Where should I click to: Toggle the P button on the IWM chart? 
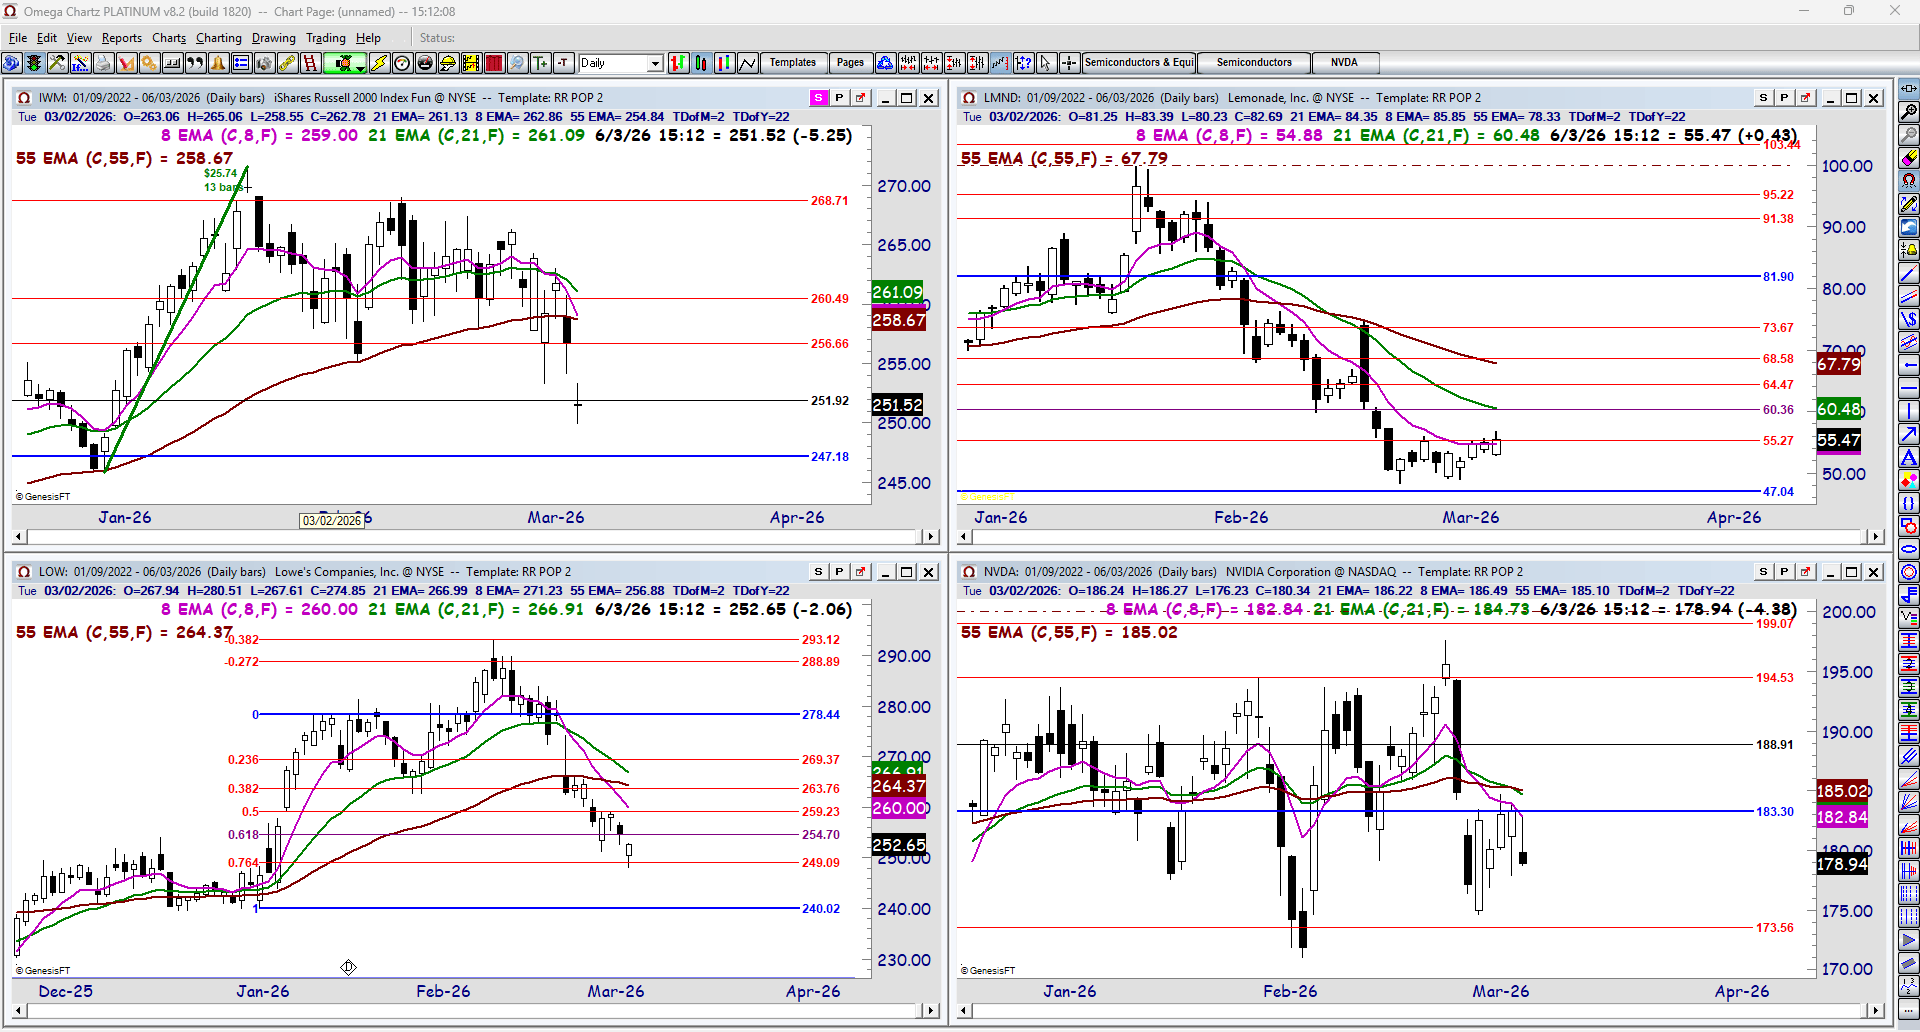(839, 98)
